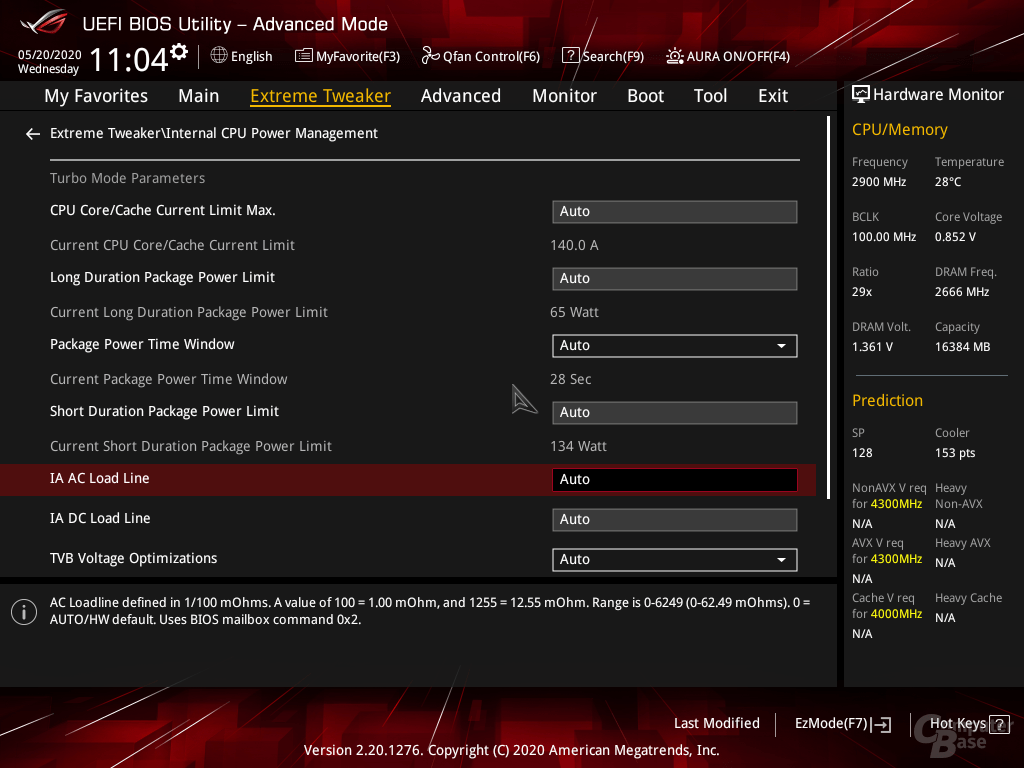Click the Turbo Mode Parameters heading
The height and width of the screenshot is (768, 1024).
(x=127, y=178)
